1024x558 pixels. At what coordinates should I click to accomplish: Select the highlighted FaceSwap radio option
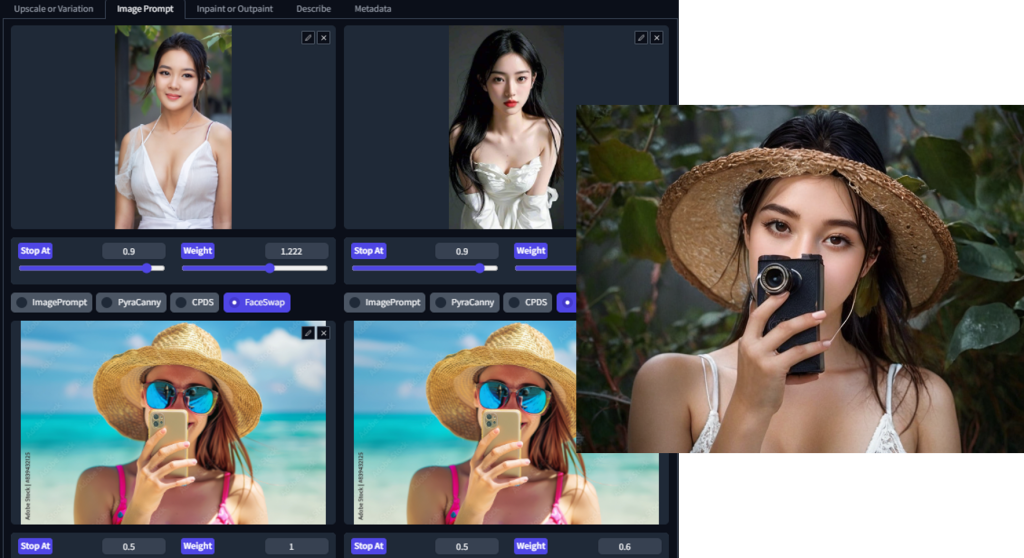(257, 302)
